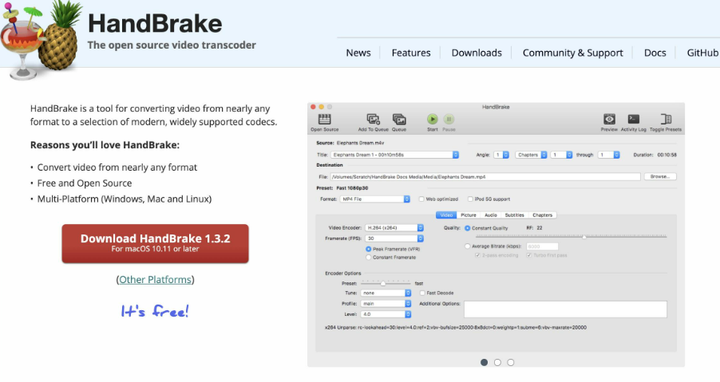
Task: Open the Other Platforms link
Action: click(155, 280)
